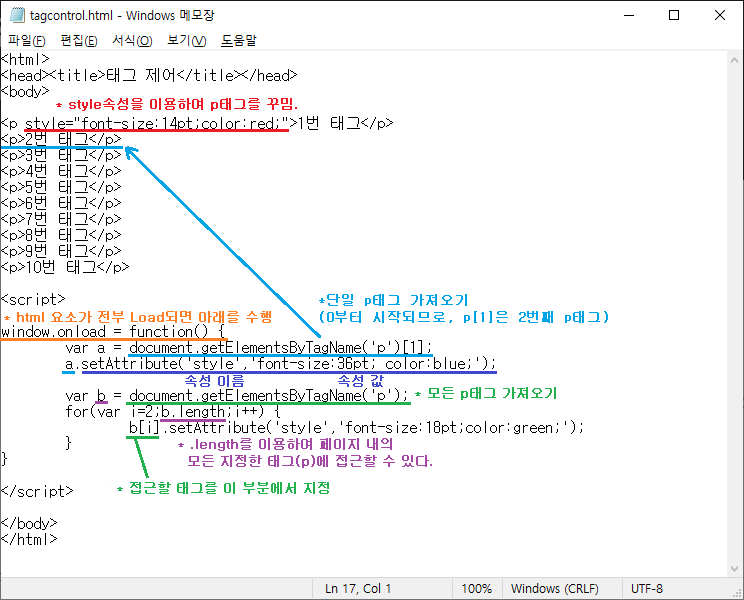Image resolution: width=744 pixels, height=600 pixels.
Task: Open the 편집(E) menu
Action: point(79,41)
